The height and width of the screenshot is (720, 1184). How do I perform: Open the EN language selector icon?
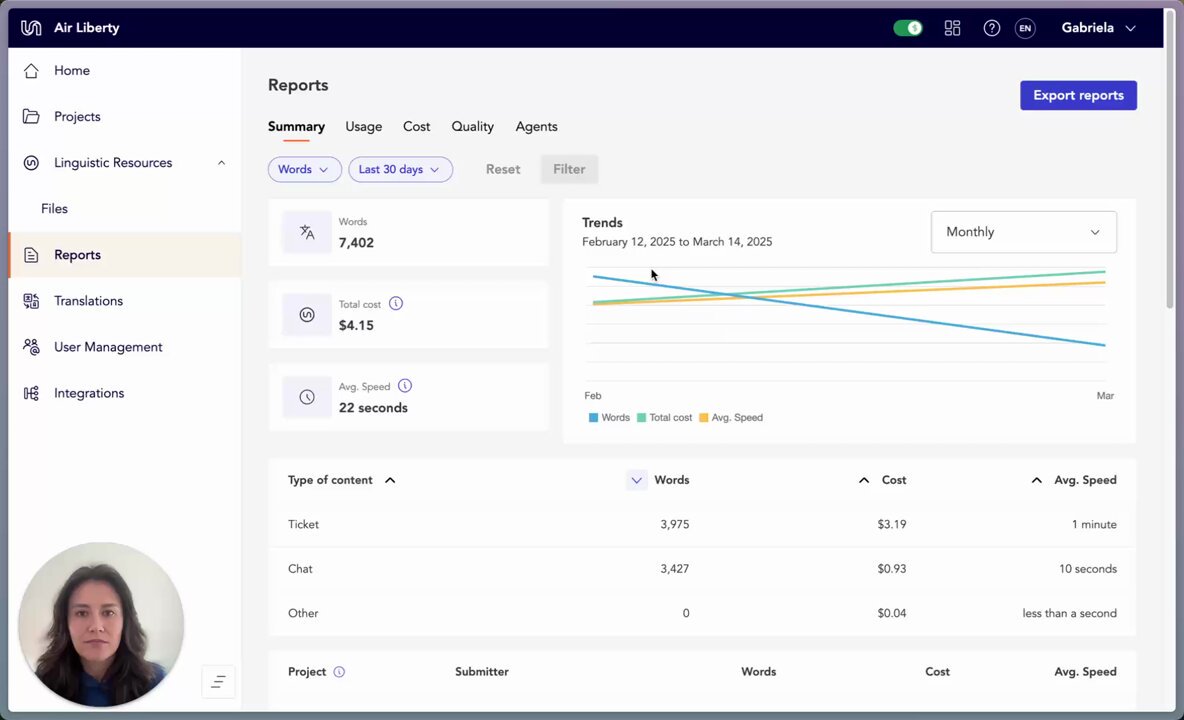point(1025,28)
